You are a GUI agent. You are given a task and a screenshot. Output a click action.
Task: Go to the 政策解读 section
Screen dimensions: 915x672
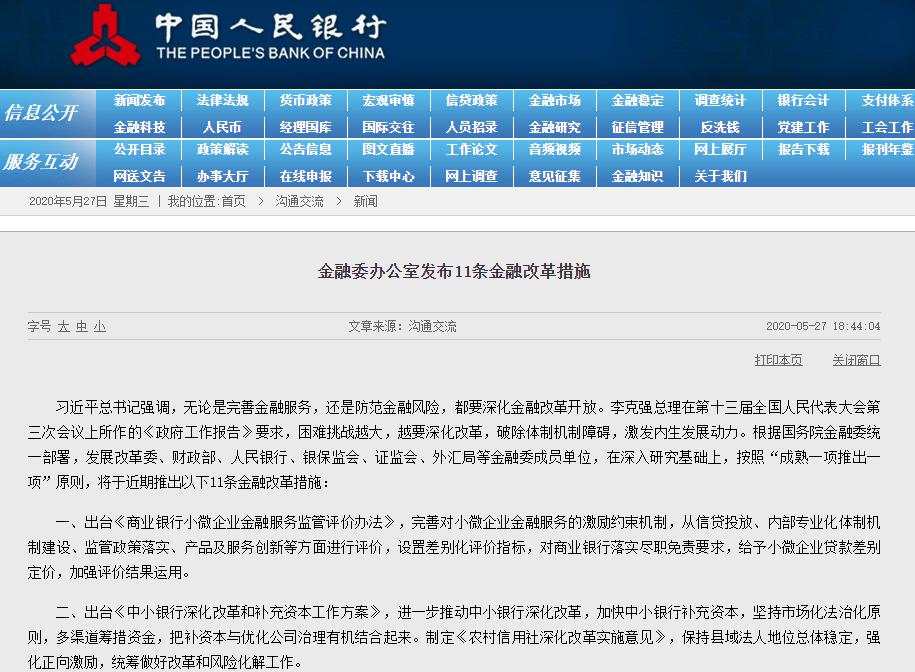tap(222, 149)
